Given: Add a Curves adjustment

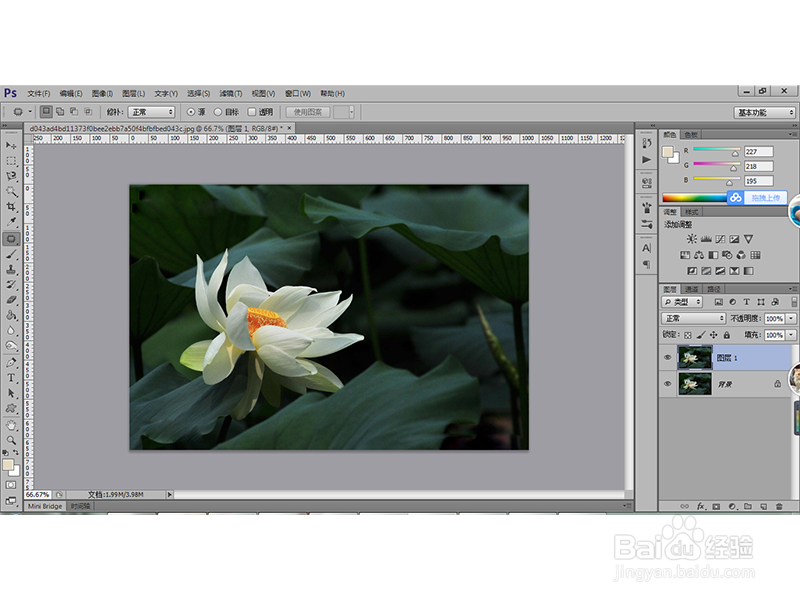Looking at the screenshot, I should click(720, 239).
